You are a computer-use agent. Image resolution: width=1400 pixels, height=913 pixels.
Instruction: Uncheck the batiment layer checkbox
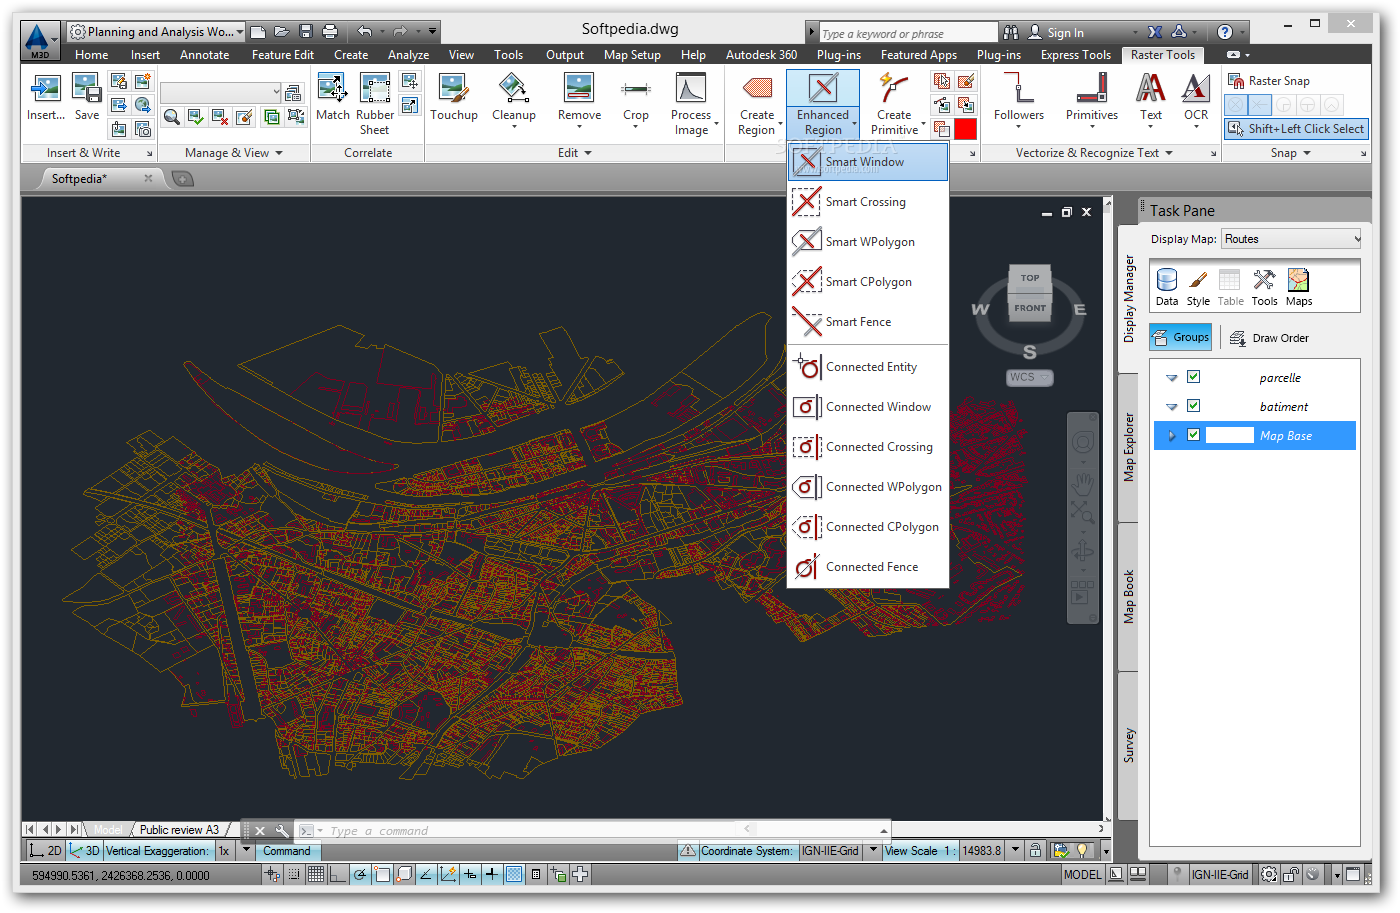tap(1193, 406)
